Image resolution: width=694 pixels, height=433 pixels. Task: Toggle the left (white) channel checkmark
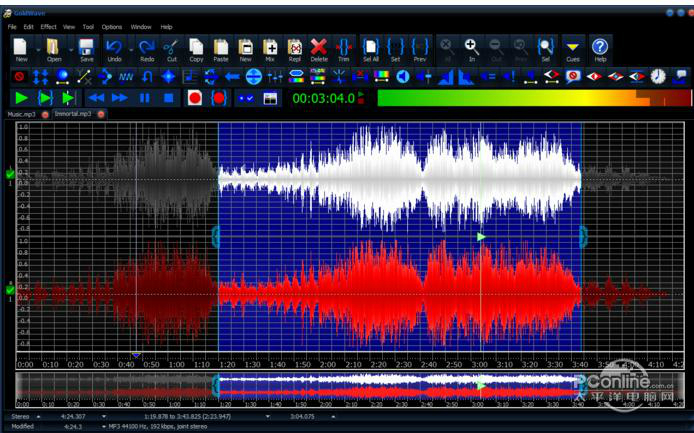(10, 174)
